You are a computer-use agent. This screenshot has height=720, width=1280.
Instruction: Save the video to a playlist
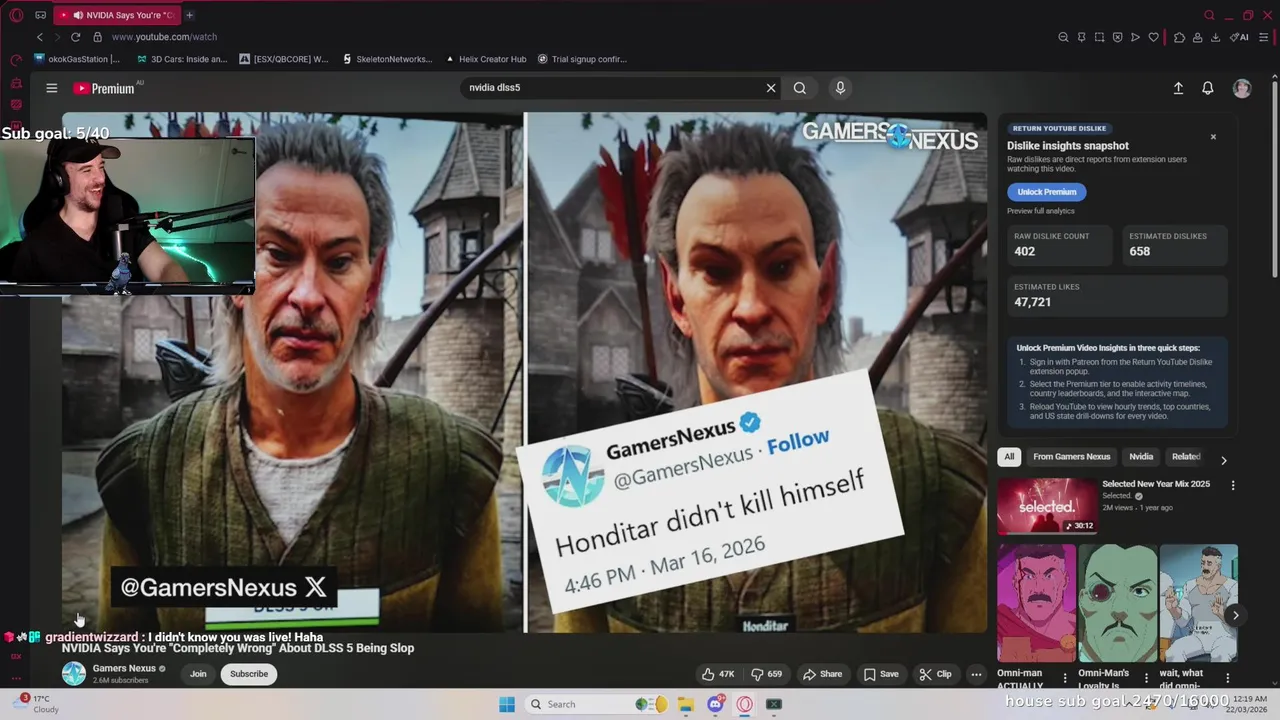coord(881,674)
